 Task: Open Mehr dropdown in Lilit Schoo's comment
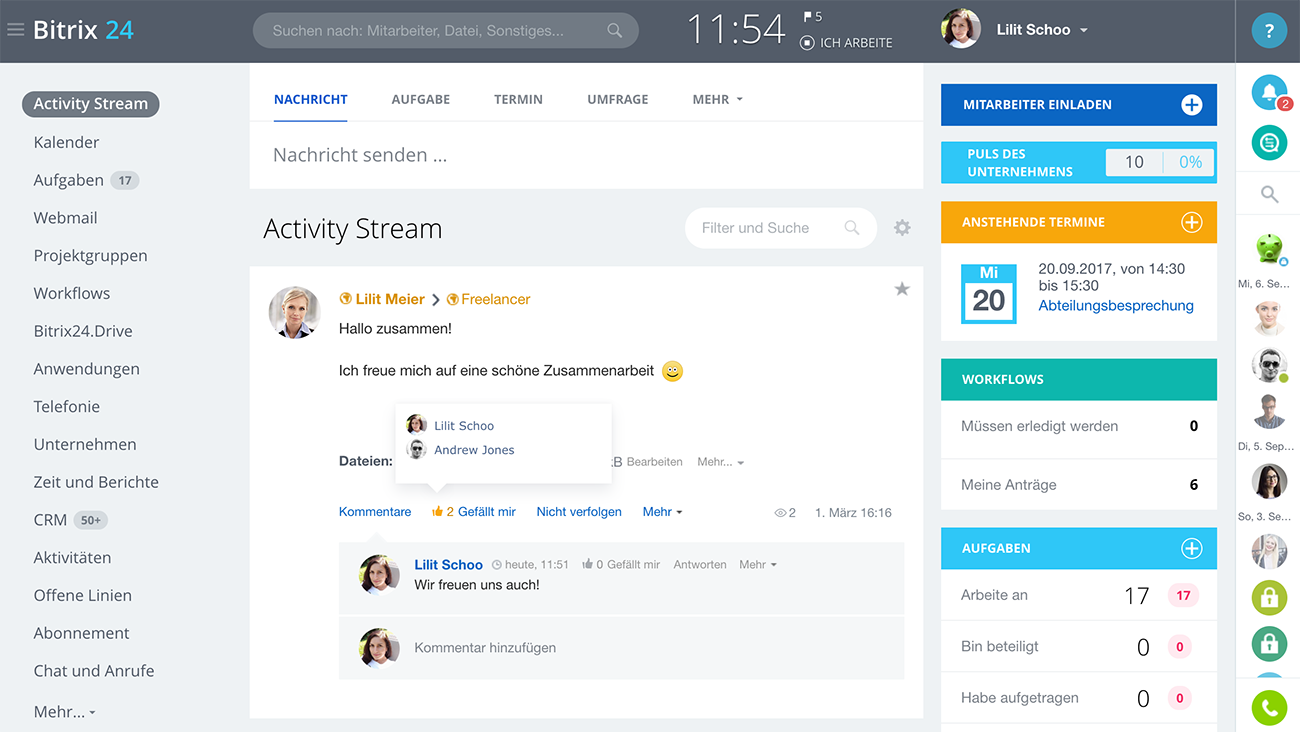(x=758, y=564)
